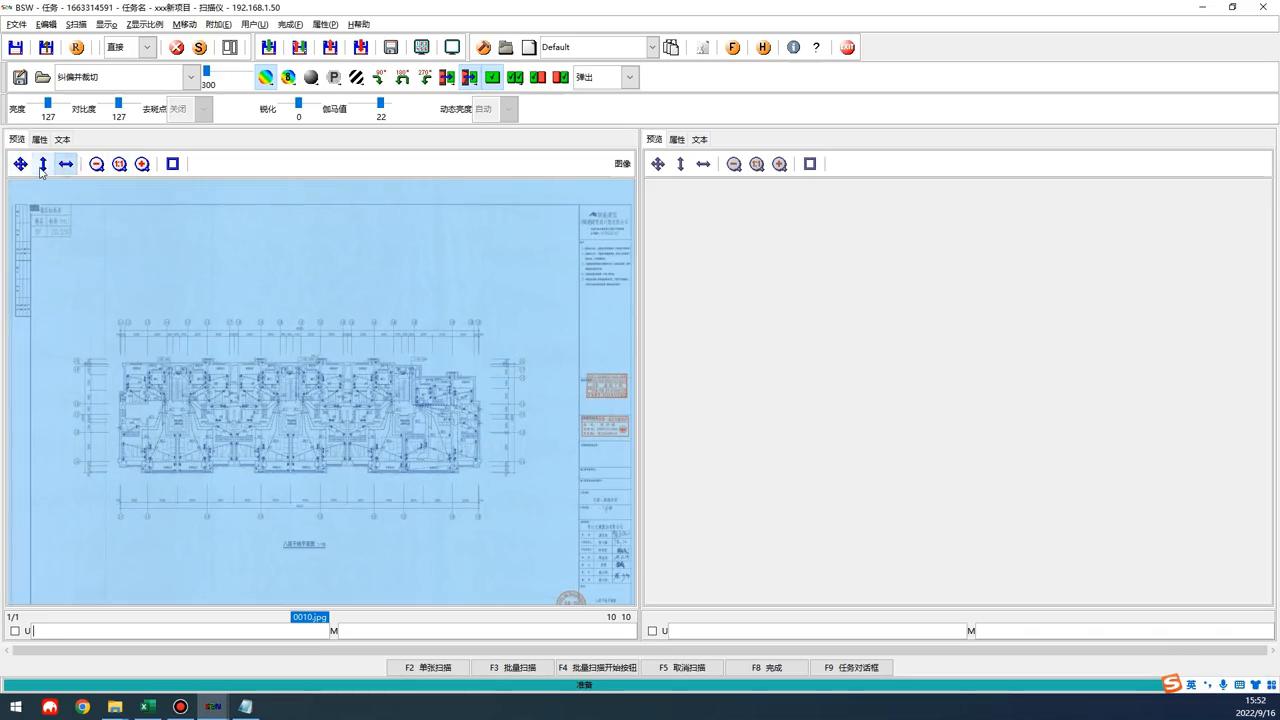Expand the 纠偏并裁切 dropdown
The height and width of the screenshot is (720, 1280).
(x=190, y=77)
